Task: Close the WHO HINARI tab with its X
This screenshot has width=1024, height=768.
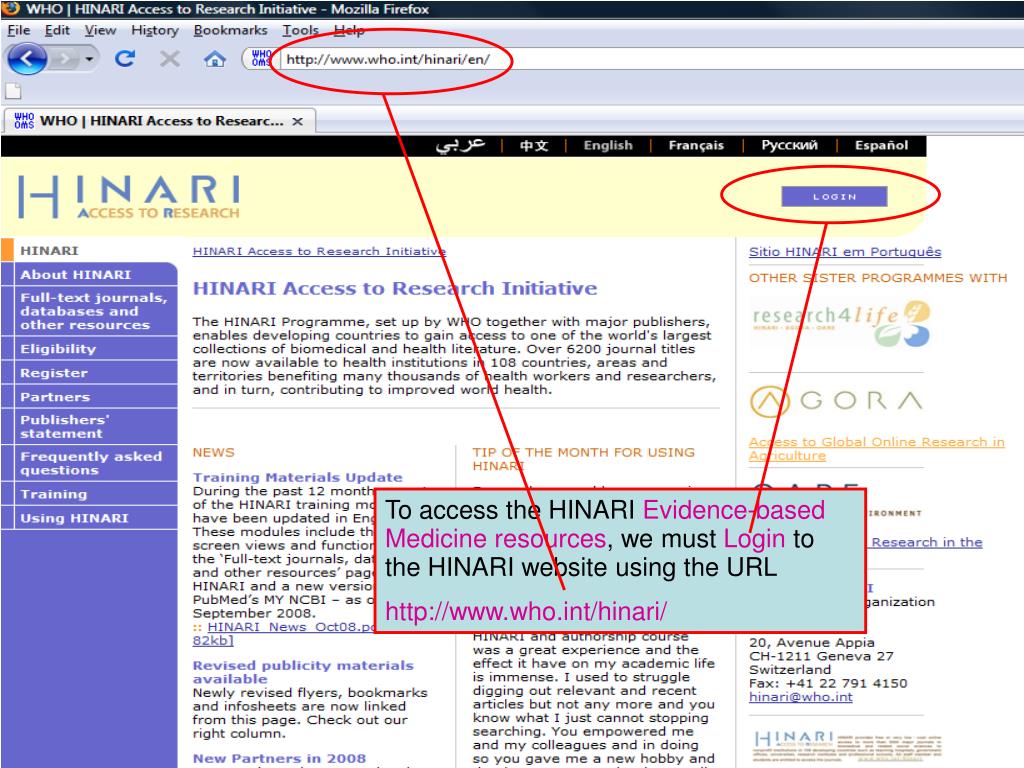Action: click(x=297, y=121)
